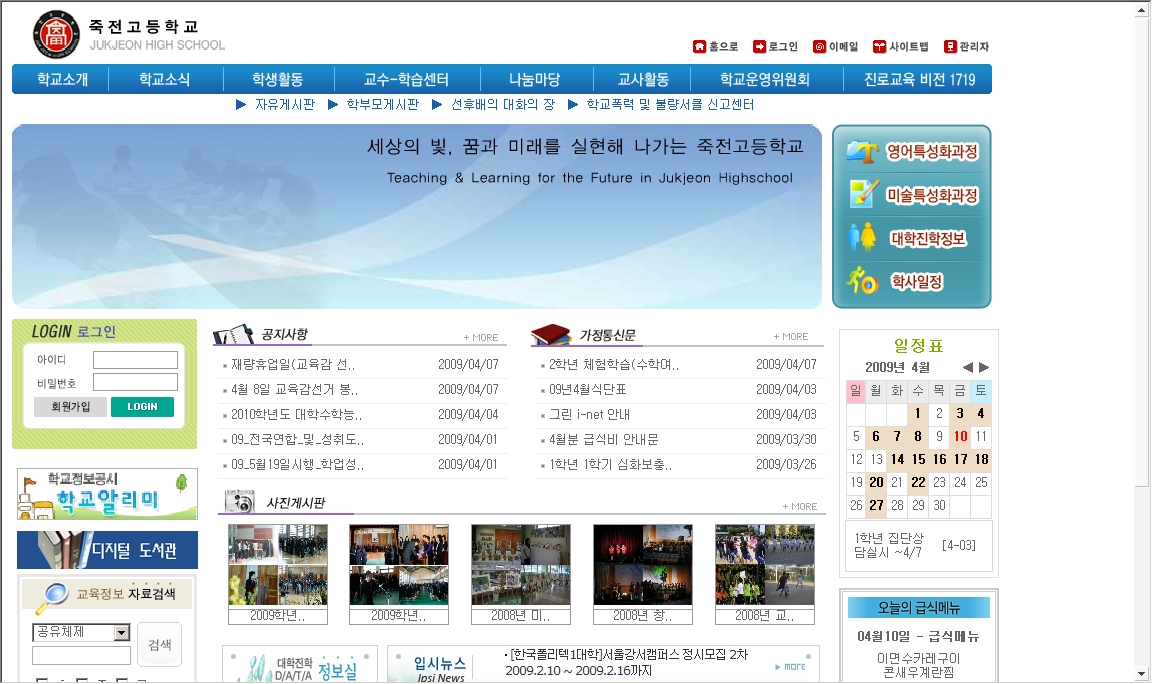
Task: Go to next month in calendar
Action: point(984,367)
